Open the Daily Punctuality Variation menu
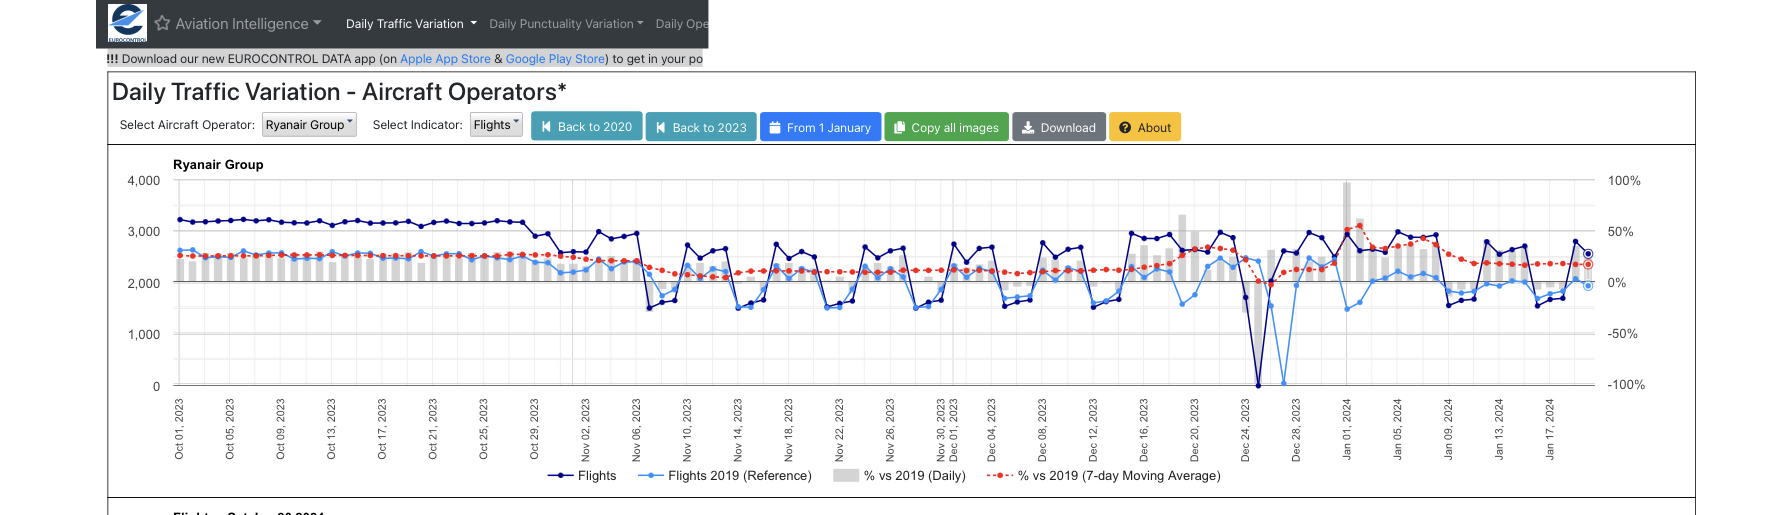The width and height of the screenshot is (1792, 515). point(567,24)
